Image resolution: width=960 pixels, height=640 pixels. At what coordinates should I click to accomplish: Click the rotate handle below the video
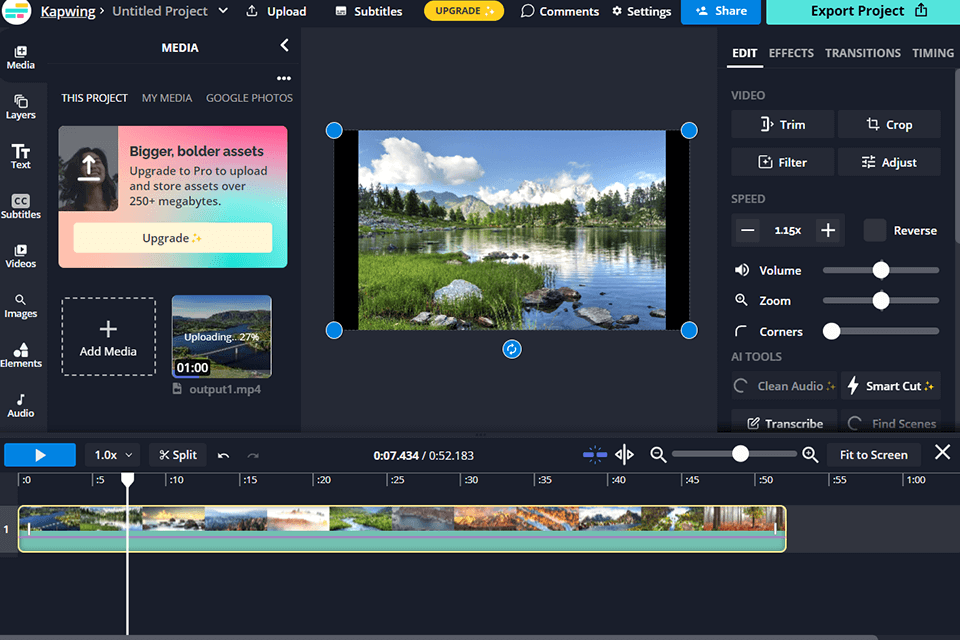coord(512,349)
